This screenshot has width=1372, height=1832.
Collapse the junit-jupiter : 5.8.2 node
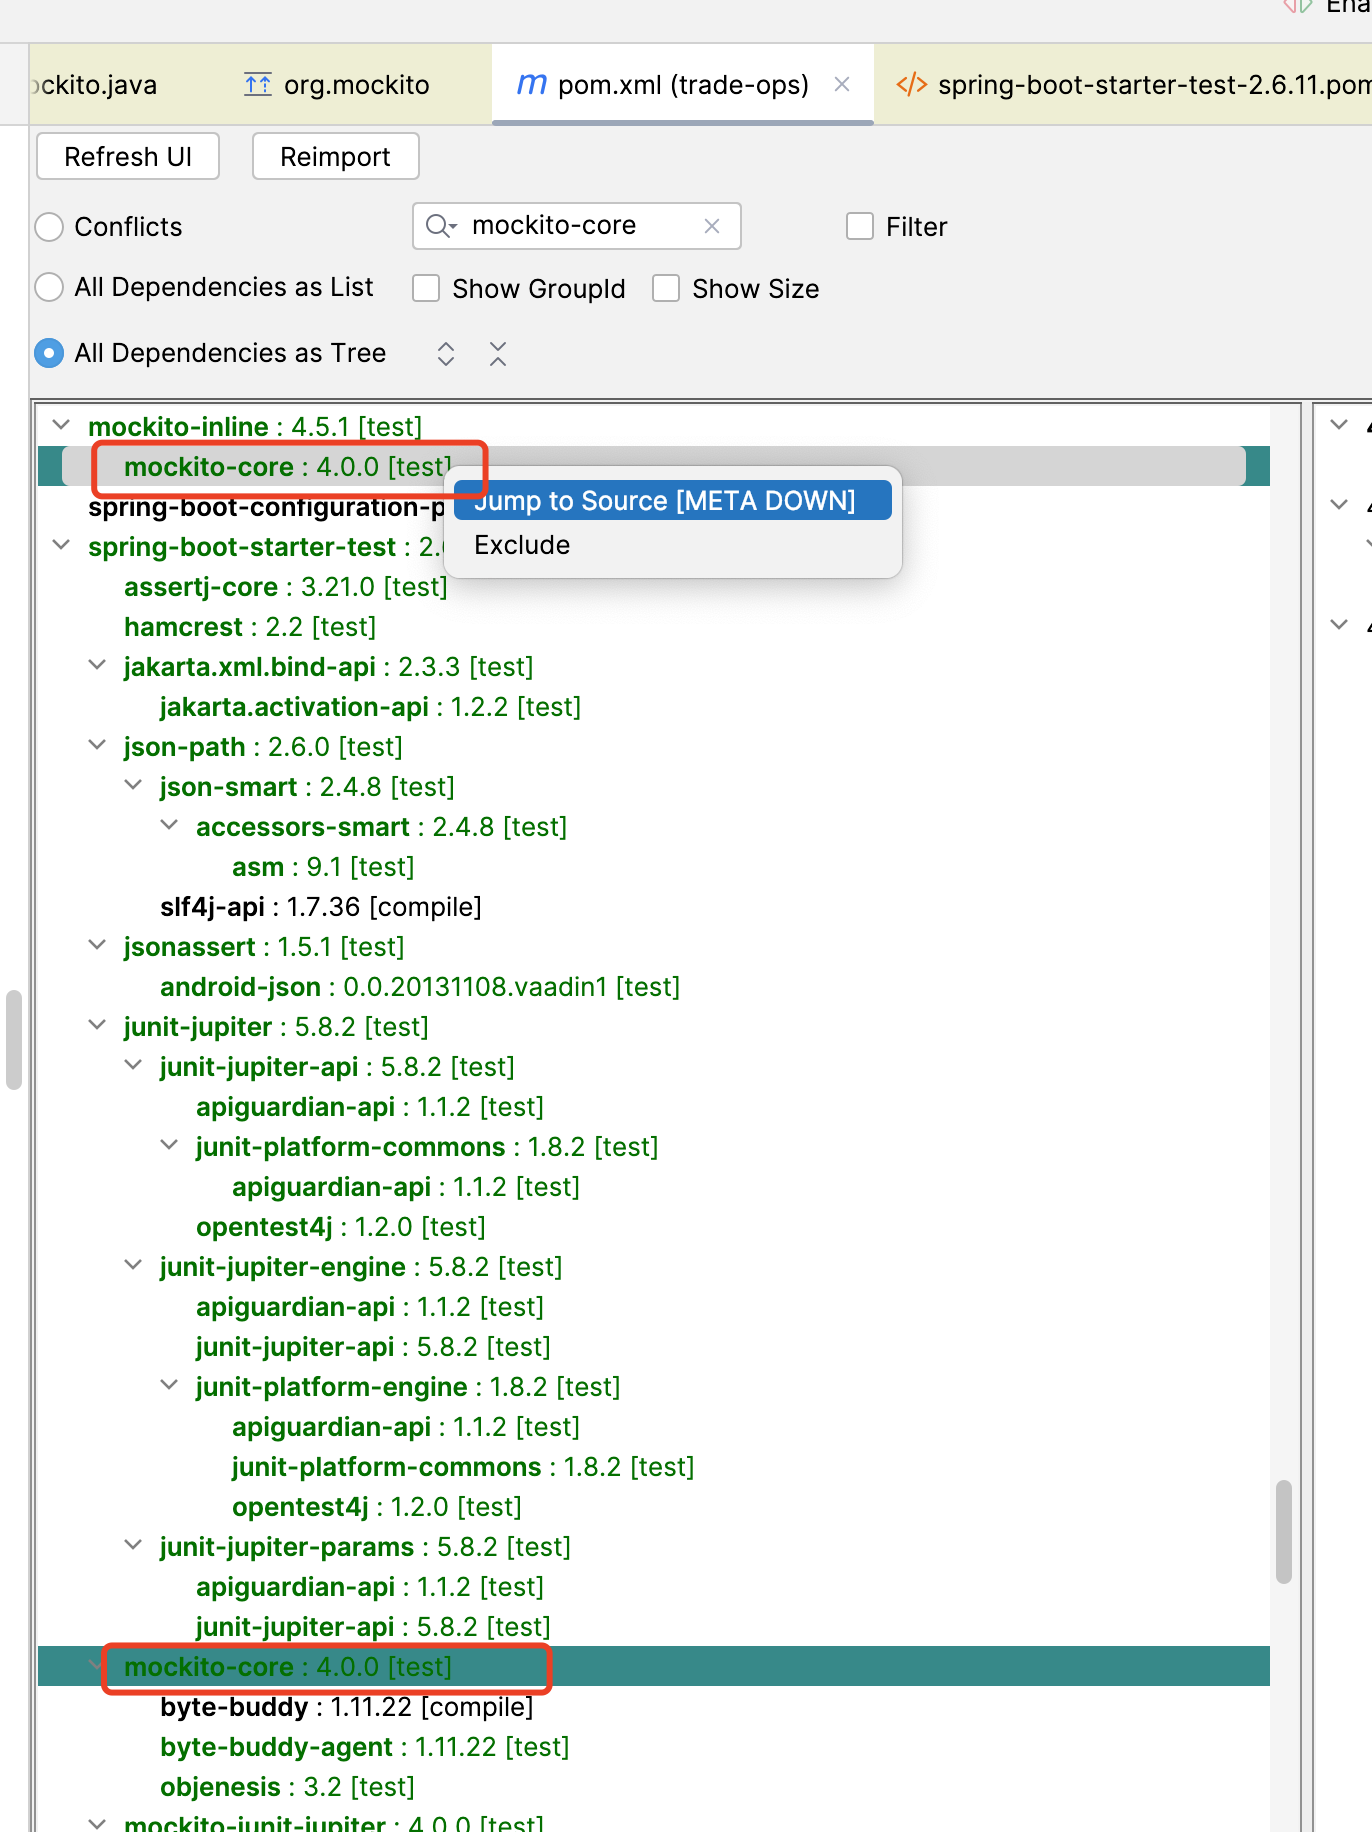(98, 1026)
